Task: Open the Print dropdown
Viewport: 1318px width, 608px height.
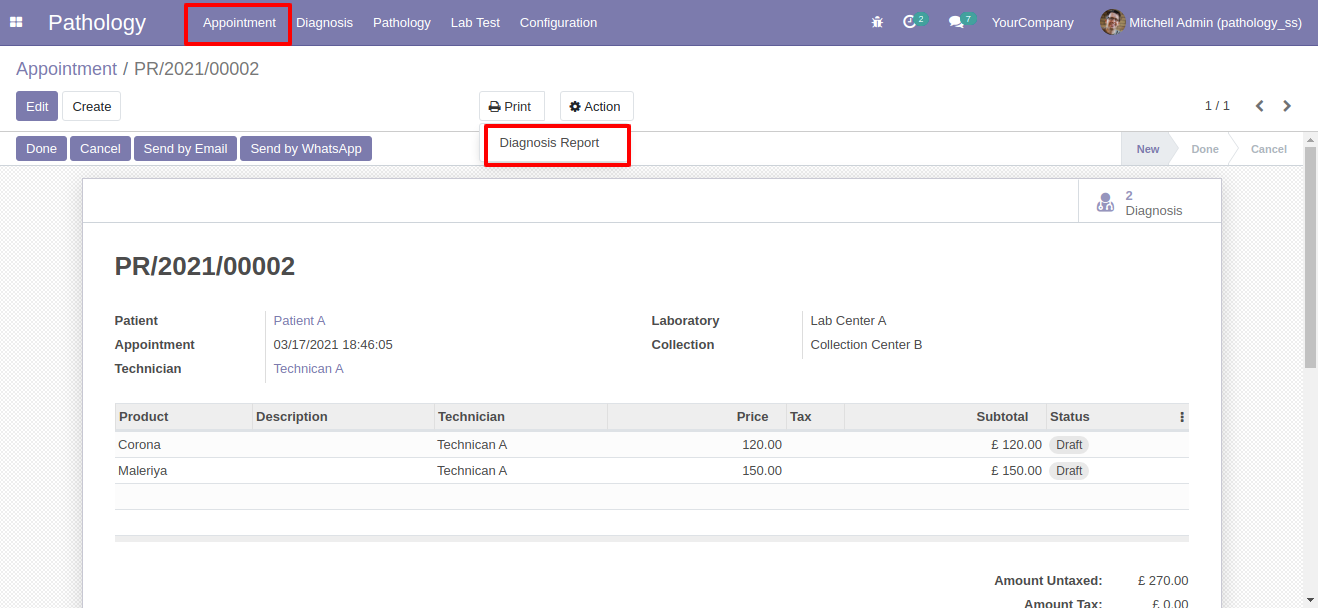Action: (x=511, y=106)
